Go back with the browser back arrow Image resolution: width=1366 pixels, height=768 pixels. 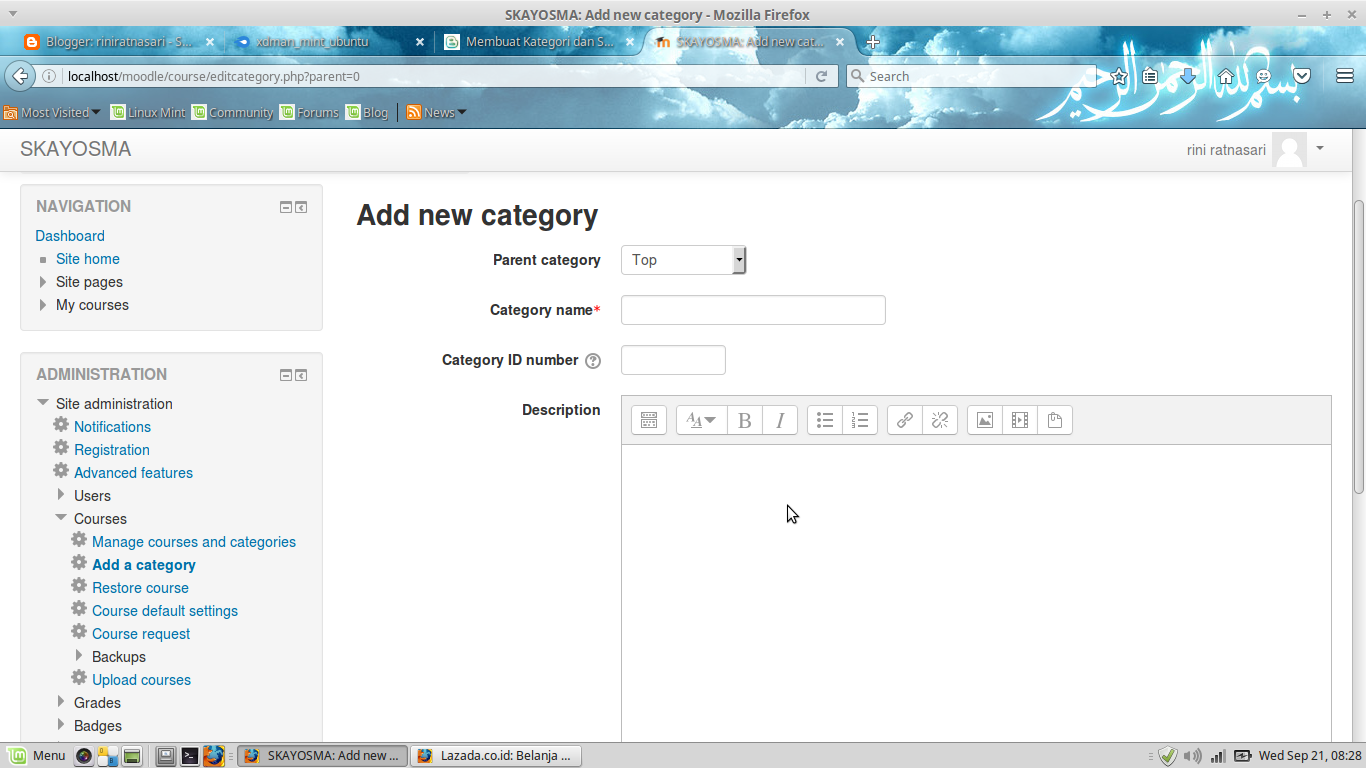point(19,76)
